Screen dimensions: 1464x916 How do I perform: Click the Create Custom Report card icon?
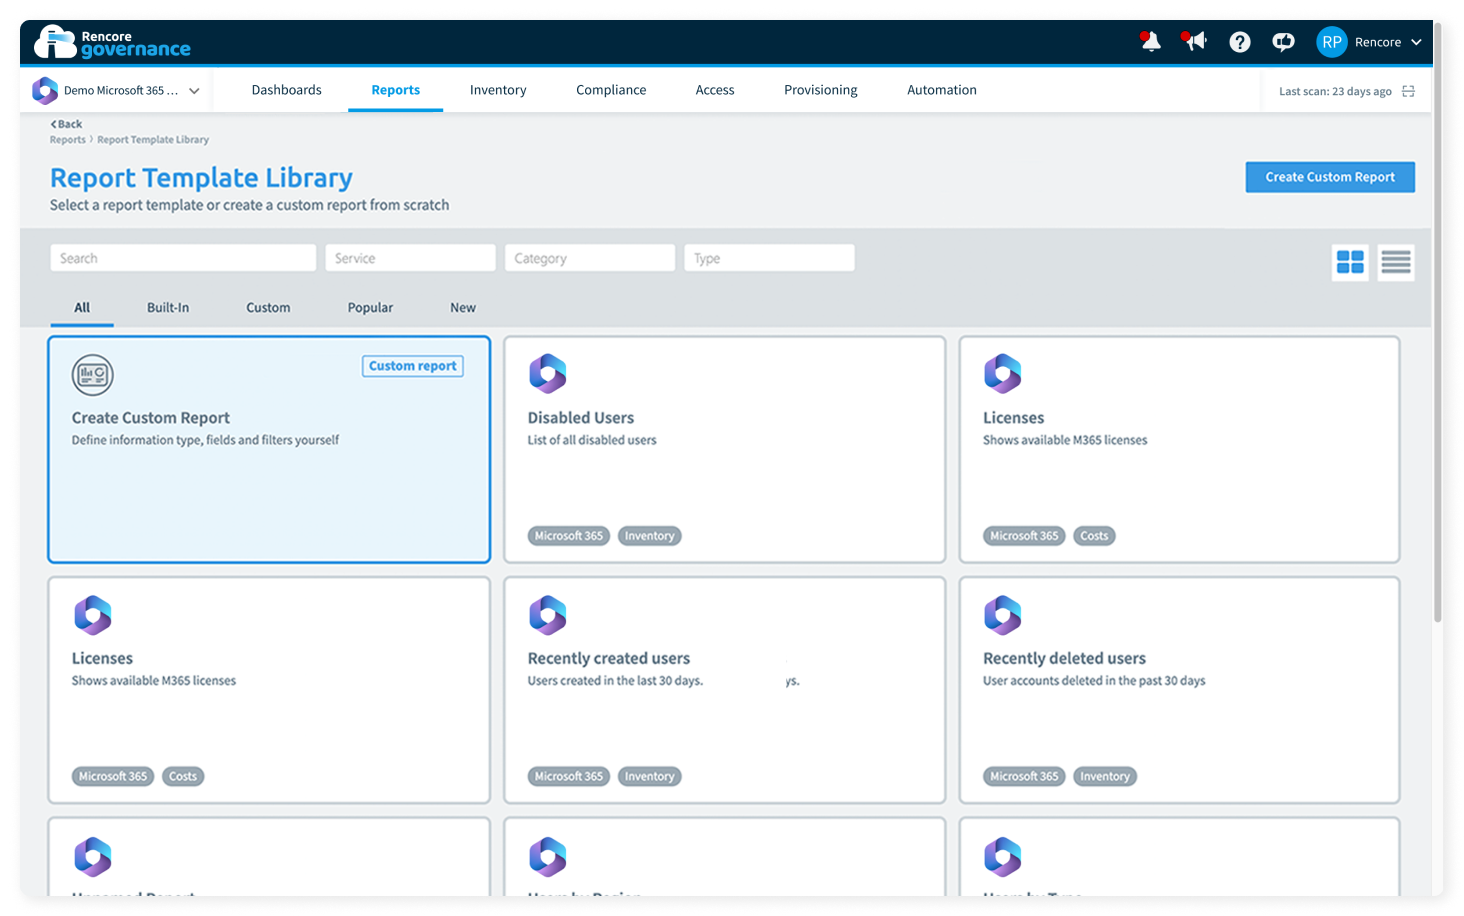(x=93, y=375)
